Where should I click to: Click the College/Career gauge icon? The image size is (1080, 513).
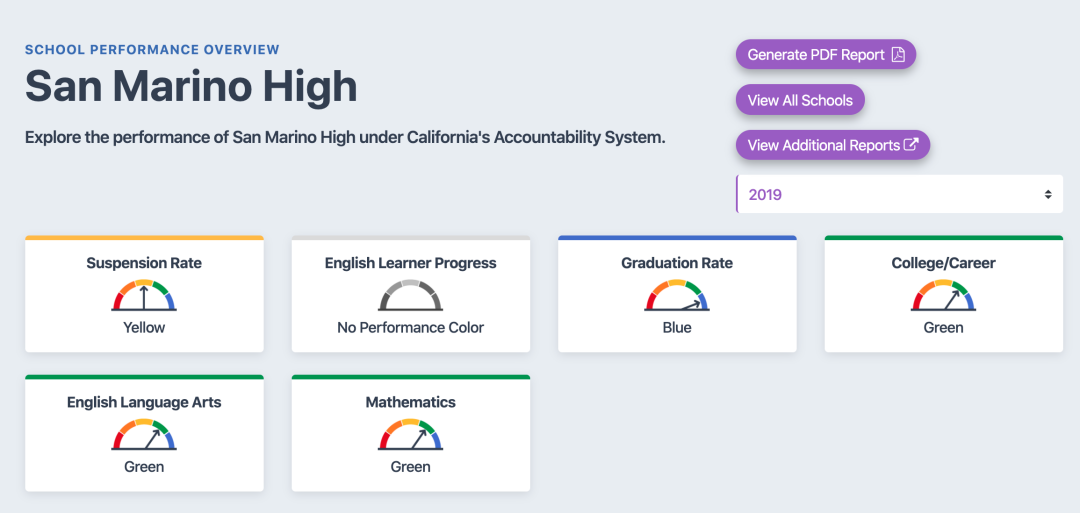point(944,295)
